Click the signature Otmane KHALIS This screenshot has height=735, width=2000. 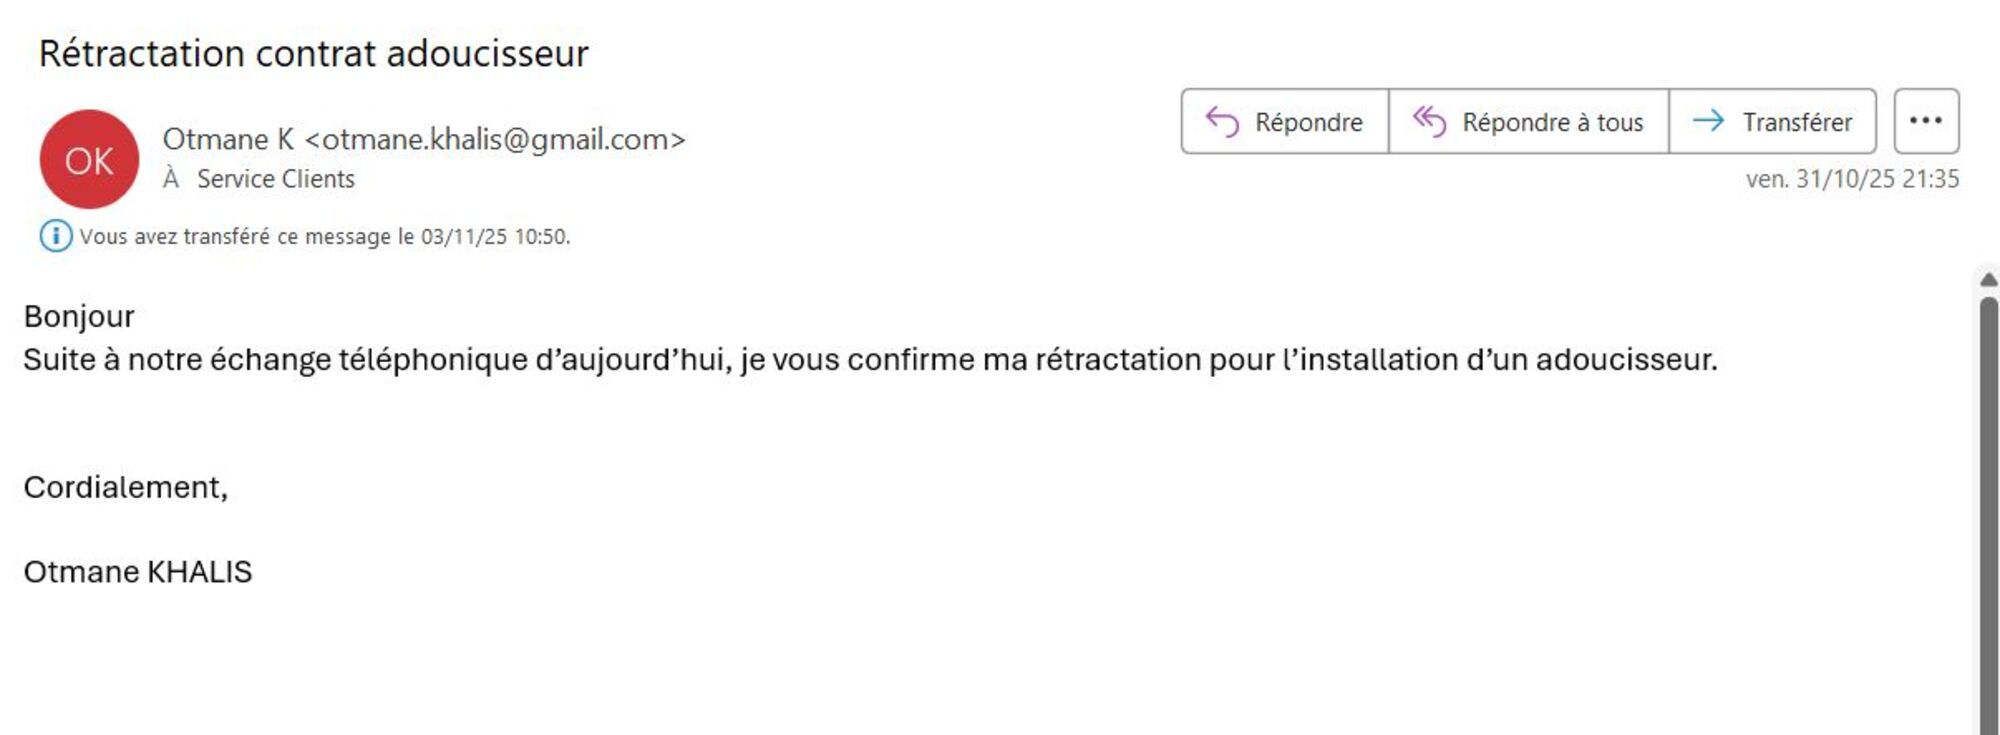coord(138,572)
